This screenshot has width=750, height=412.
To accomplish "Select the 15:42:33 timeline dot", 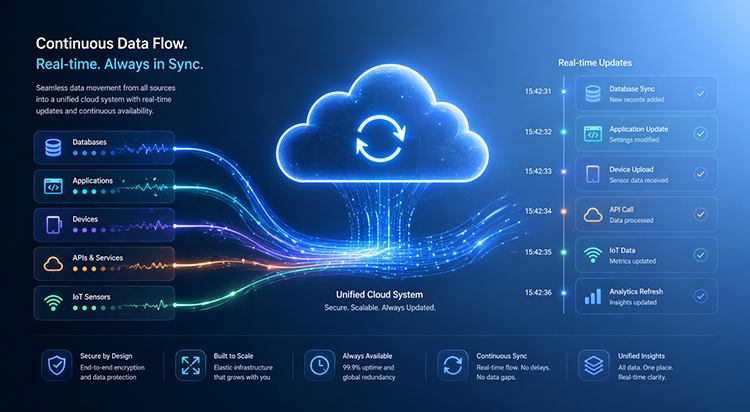I will (564, 171).
